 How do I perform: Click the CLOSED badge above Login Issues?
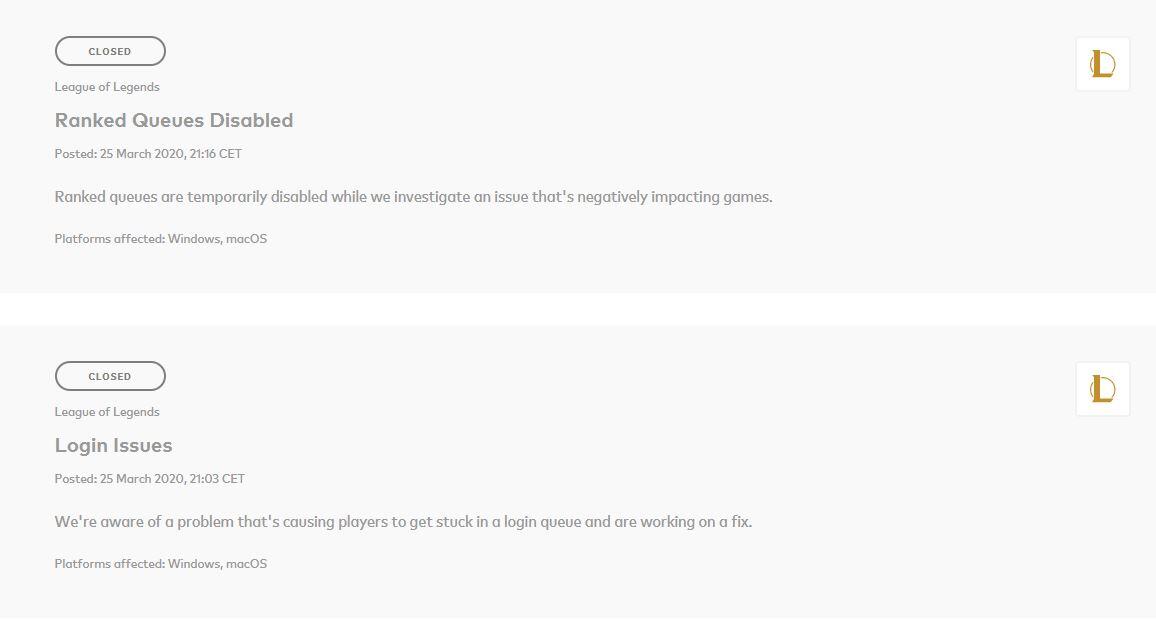(110, 376)
